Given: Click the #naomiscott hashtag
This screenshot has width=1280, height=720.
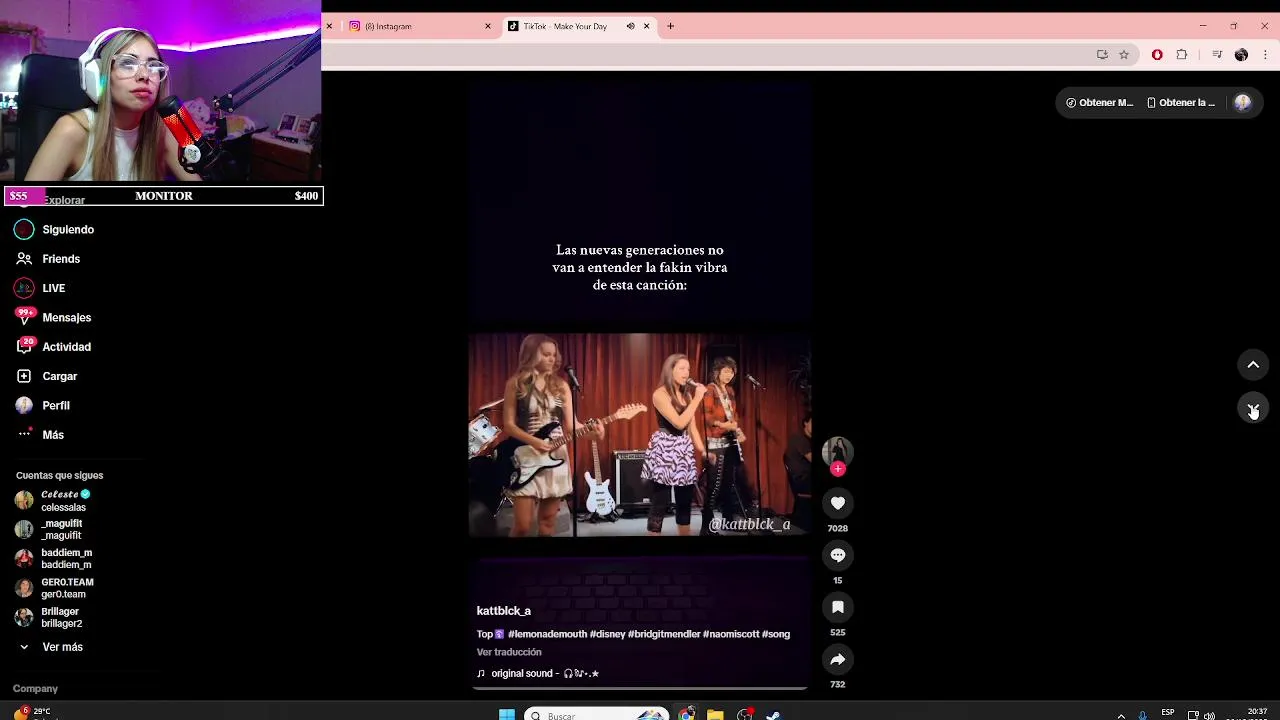Looking at the screenshot, I should tap(731, 634).
